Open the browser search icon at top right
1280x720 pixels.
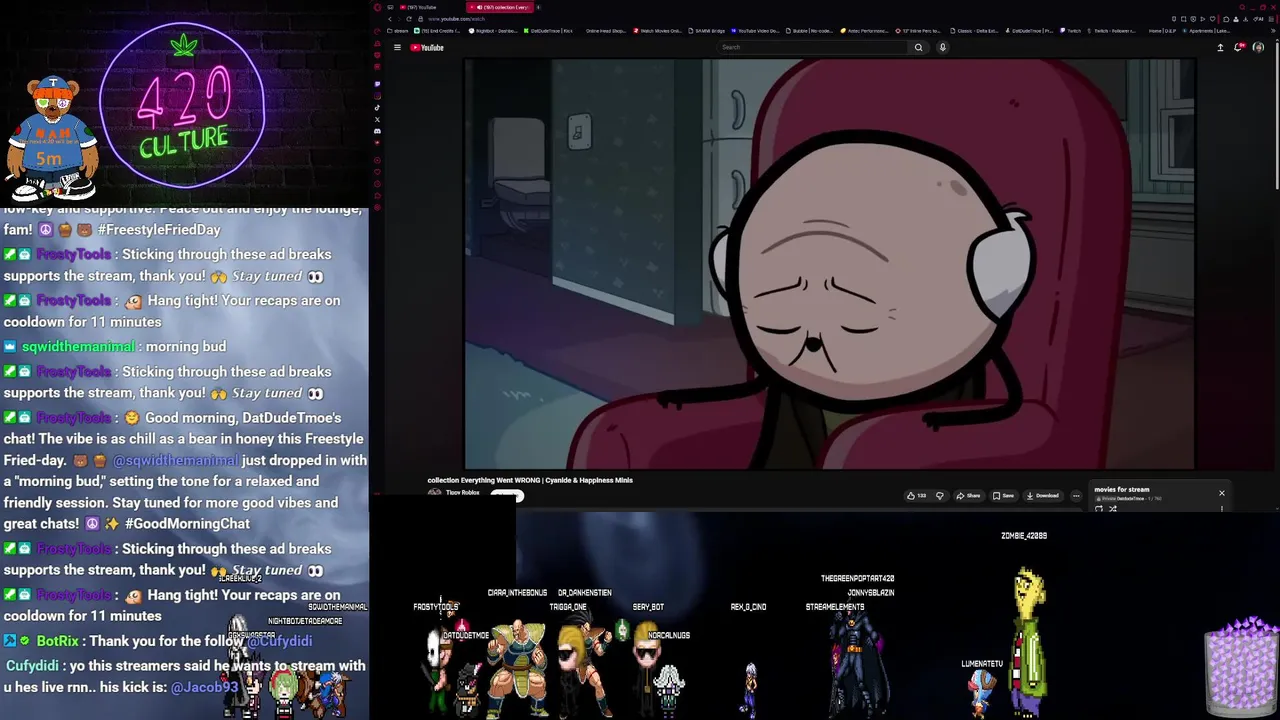1242,7
